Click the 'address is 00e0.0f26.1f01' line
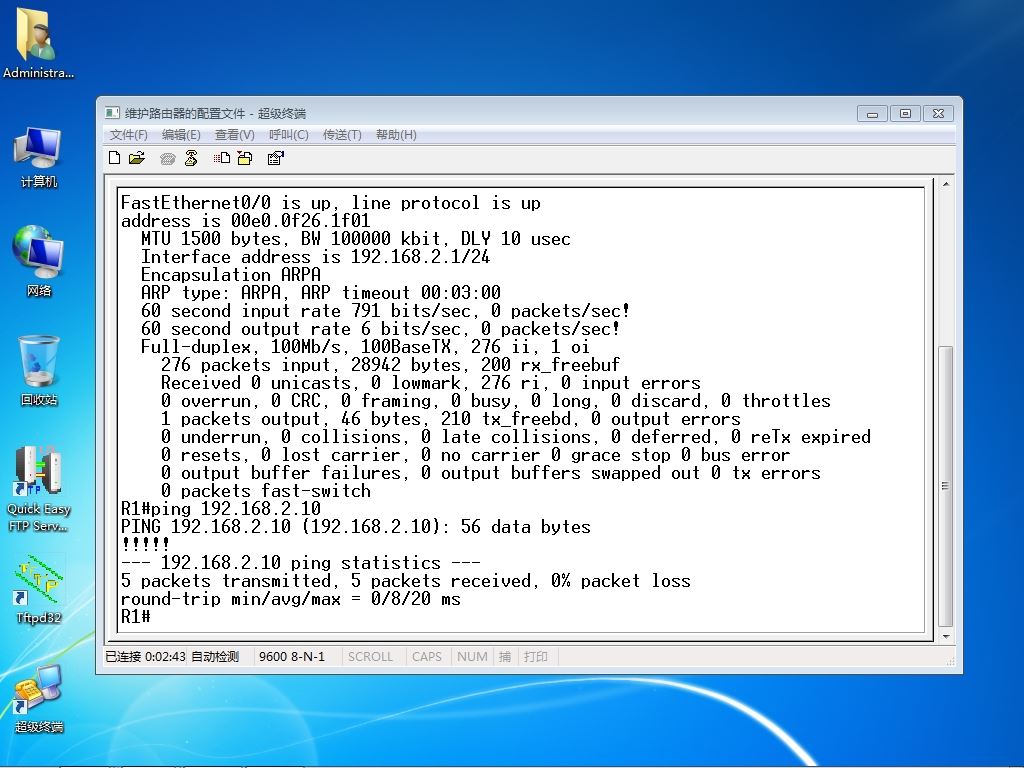This screenshot has width=1024, height=768. [x=246, y=221]
